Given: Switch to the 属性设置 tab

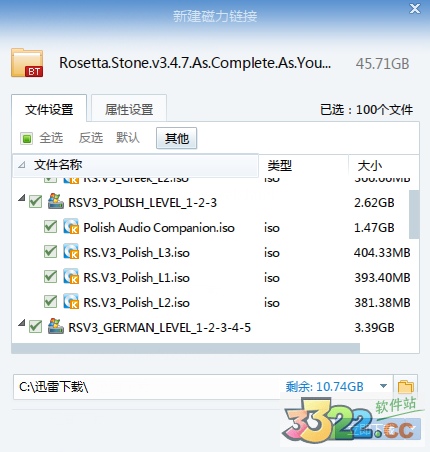Looking at the screenshot, I should click(129, 109).
